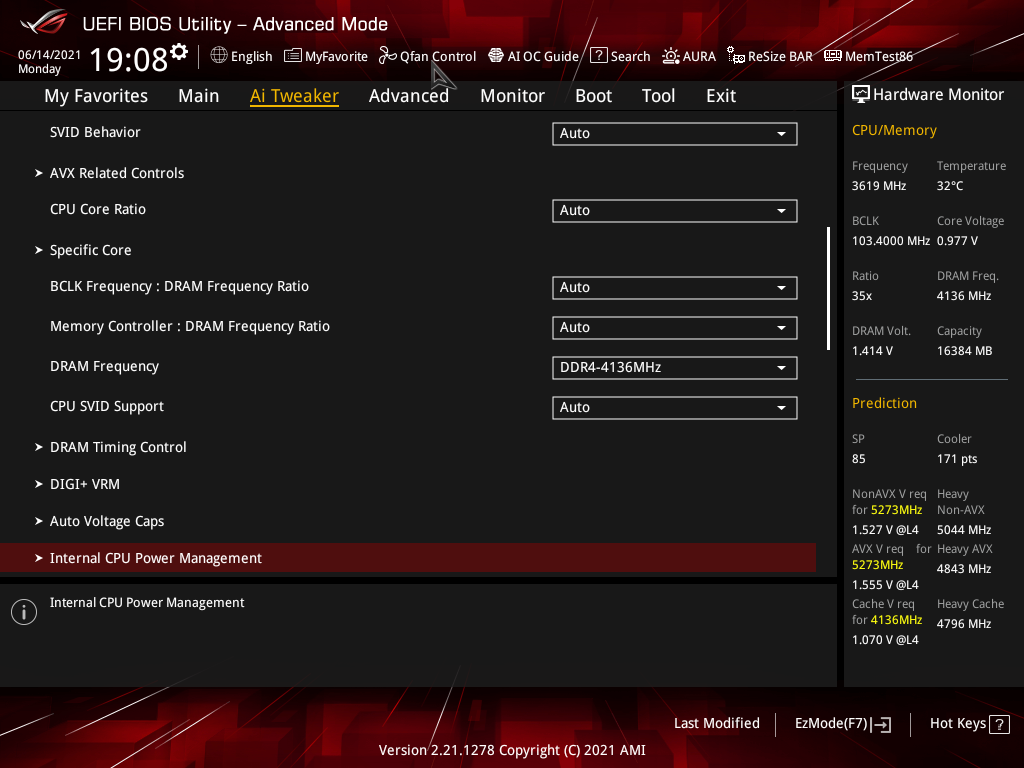The height and width of the screenshot is (768, 1024).
Task: Click the CPU/Memory section heading
Action: [x=894, y=131]
